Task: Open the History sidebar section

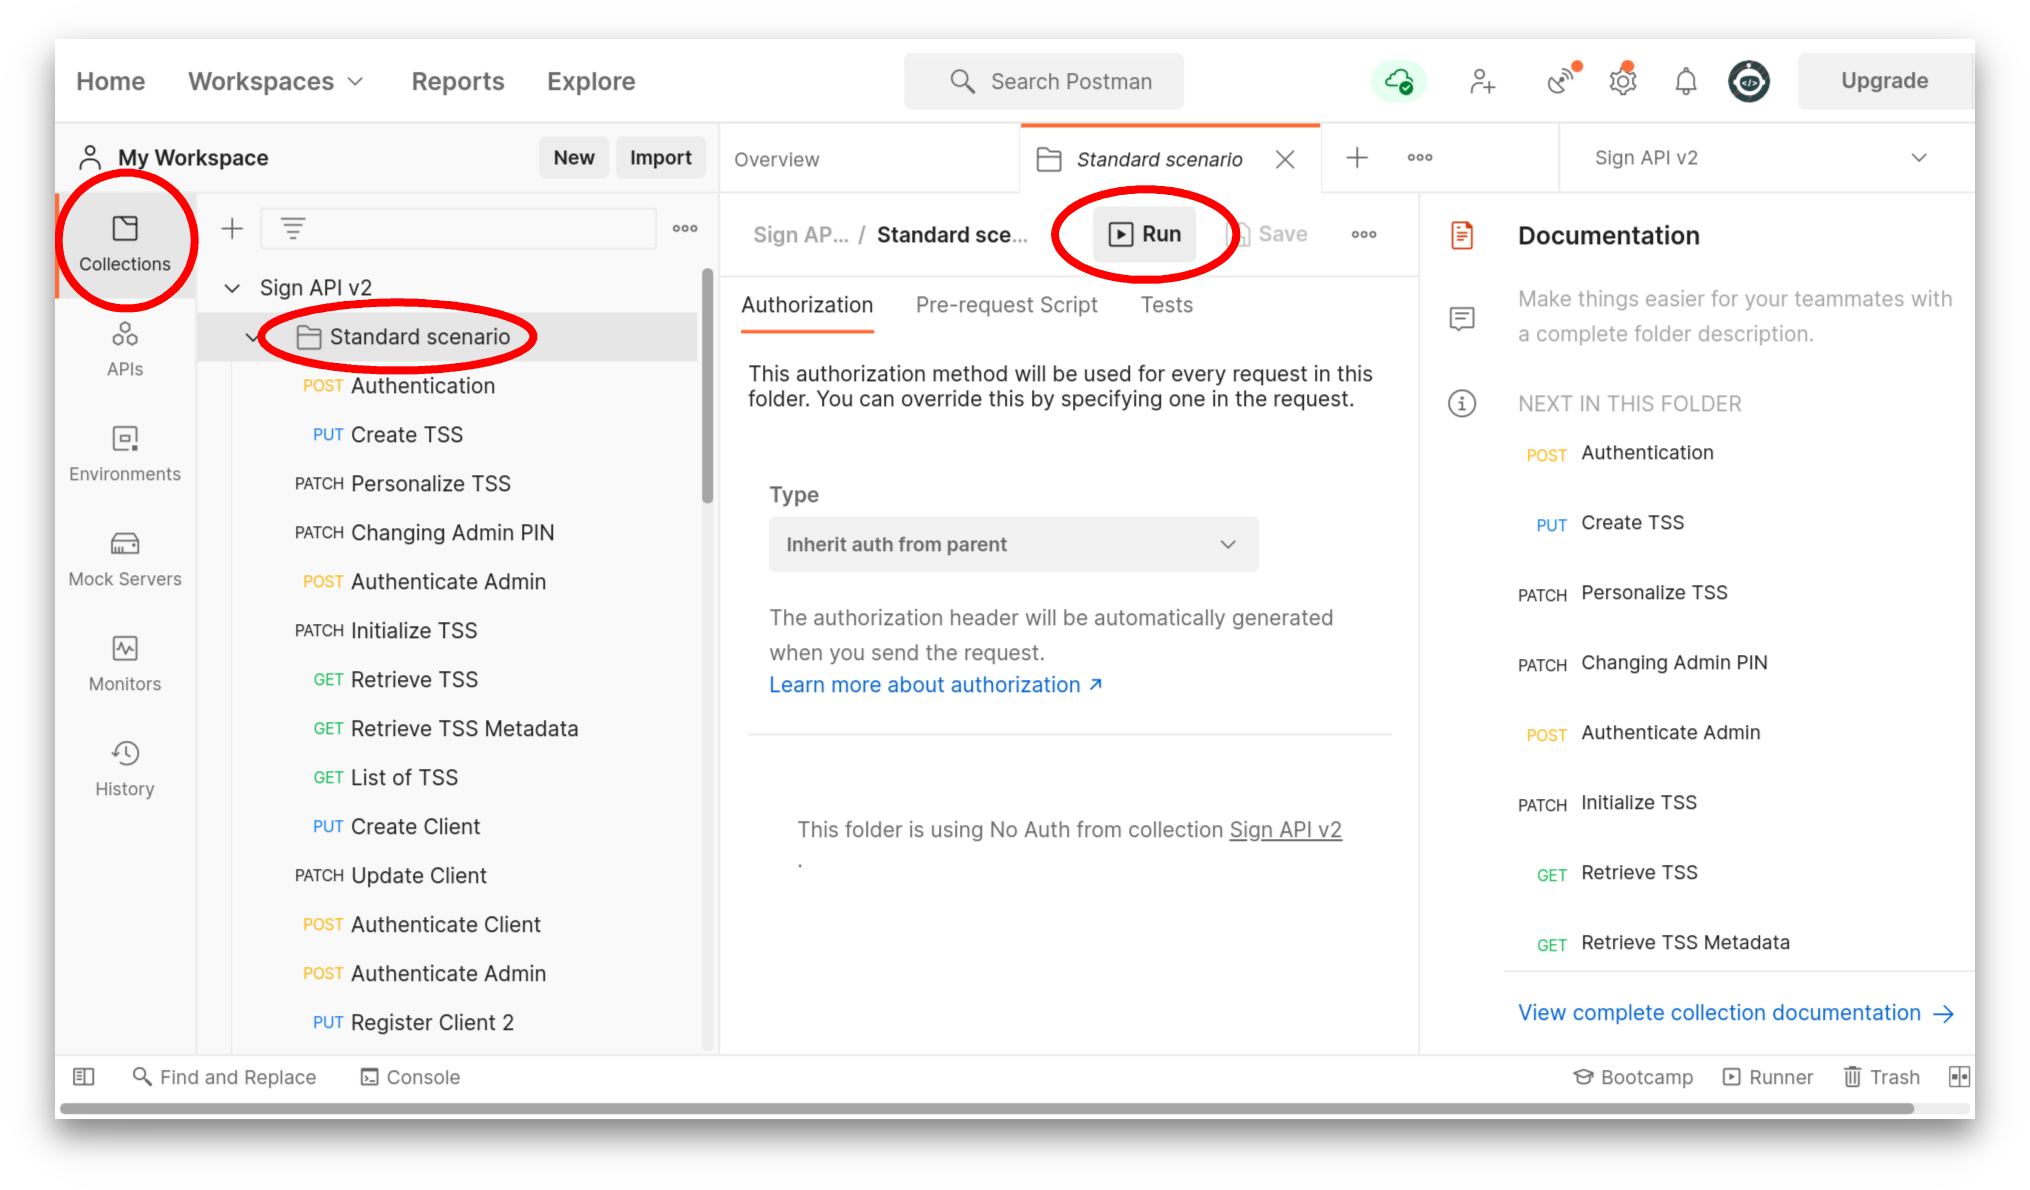Action: click(125, 768)
